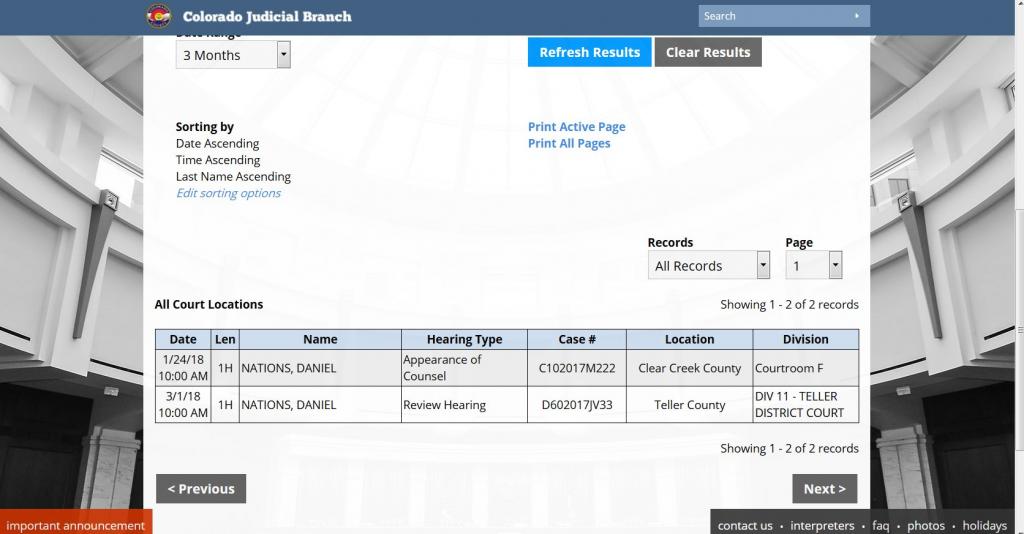The height and width of the screenshot is (534, 1024).
Task: Go to the Previous page button
Action: [x=201, y=489]
